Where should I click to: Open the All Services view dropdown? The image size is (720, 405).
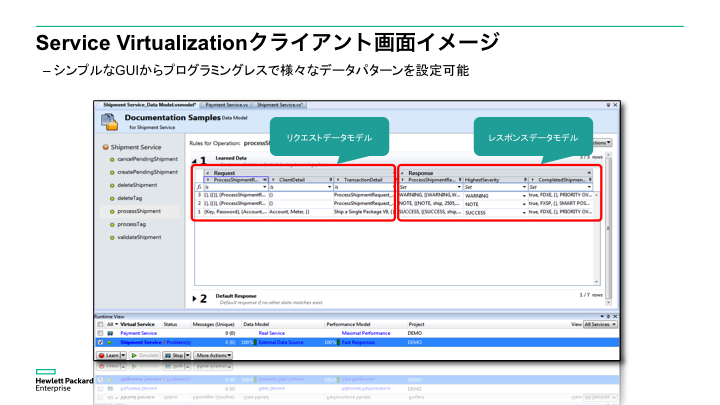point(600,324)
